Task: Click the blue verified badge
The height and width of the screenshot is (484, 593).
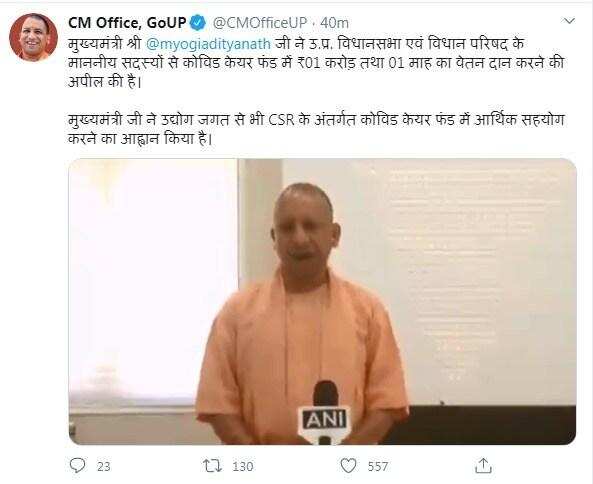Action: click(x=197, y=23)
